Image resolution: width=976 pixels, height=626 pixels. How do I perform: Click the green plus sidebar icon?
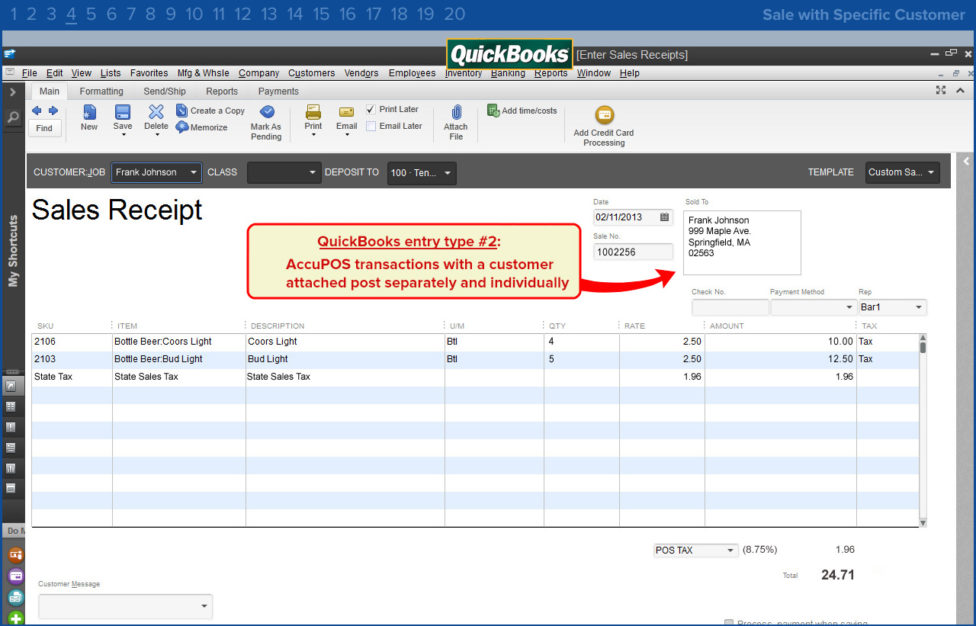tap(15, 619)
